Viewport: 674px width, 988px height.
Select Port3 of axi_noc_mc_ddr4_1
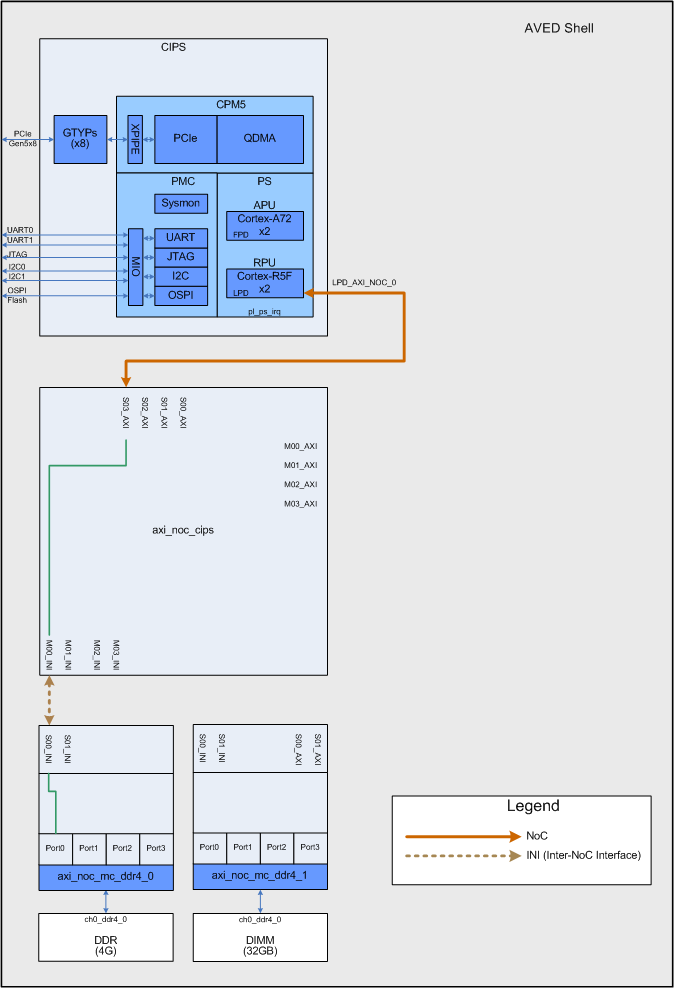(310, 848)
